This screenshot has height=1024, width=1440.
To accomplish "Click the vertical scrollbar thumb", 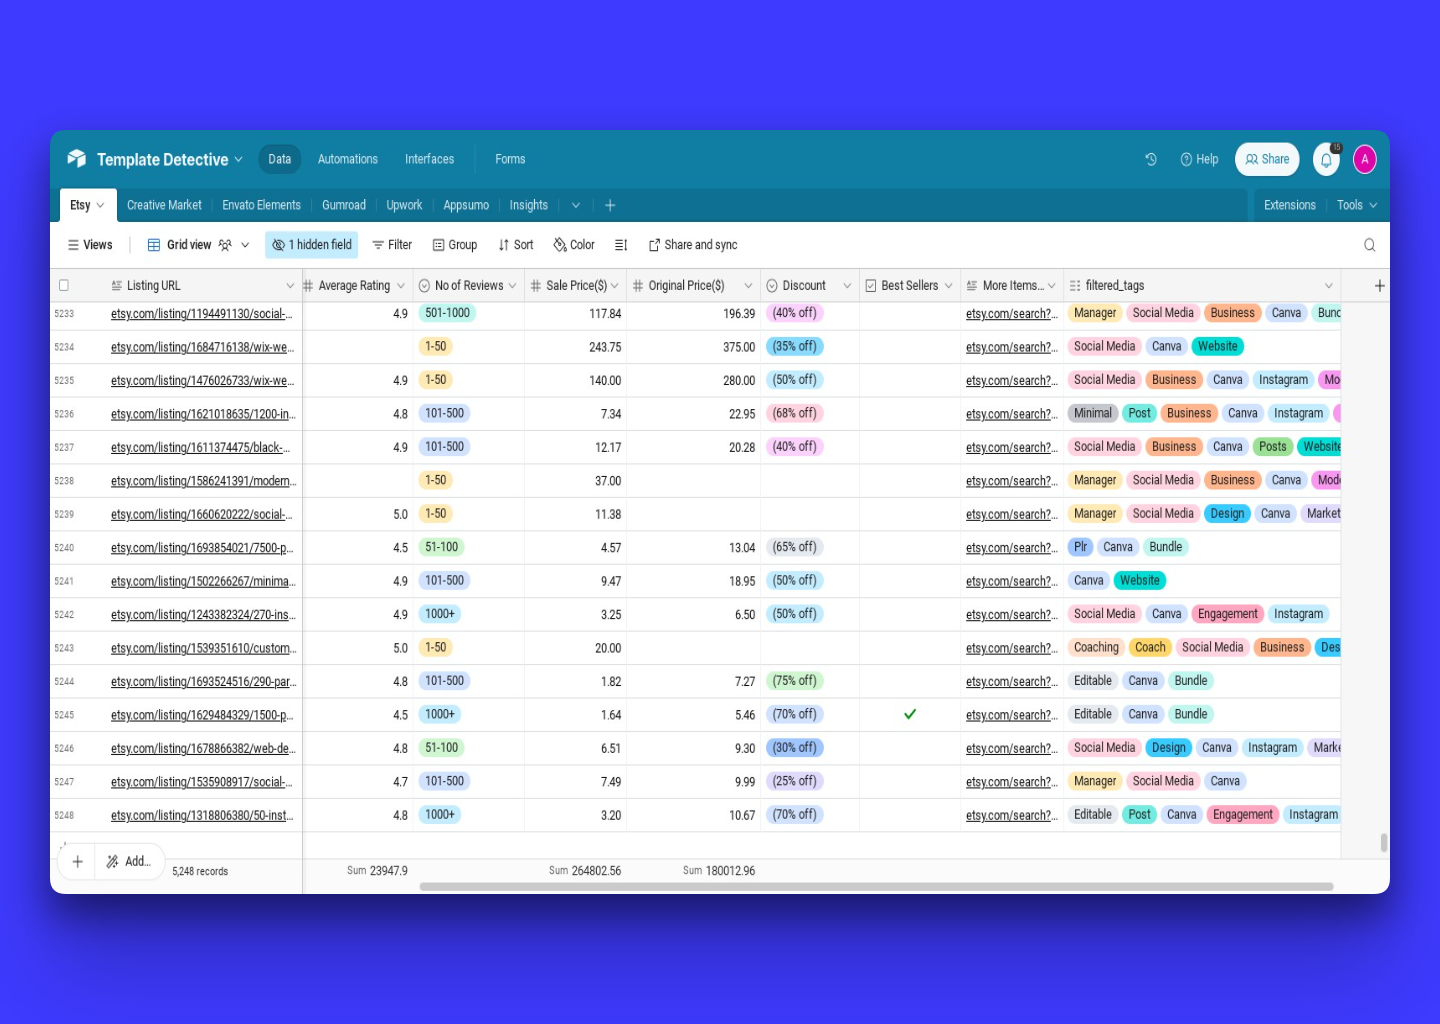I will click(x=1384, y=843).
